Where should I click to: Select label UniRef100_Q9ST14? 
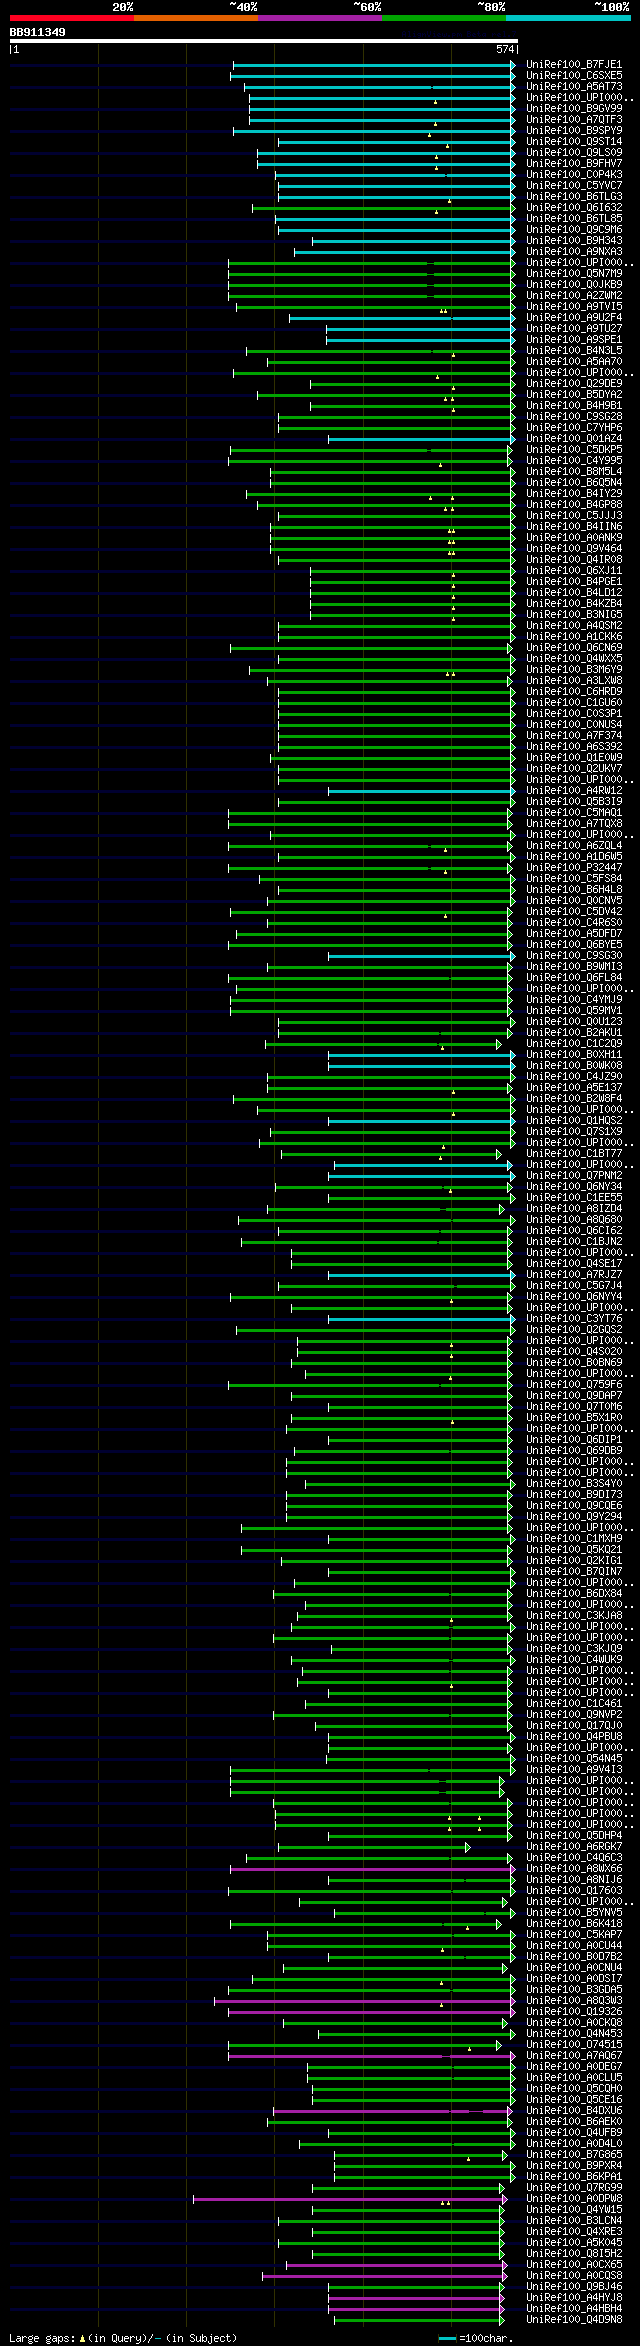[x=574, y=141]
